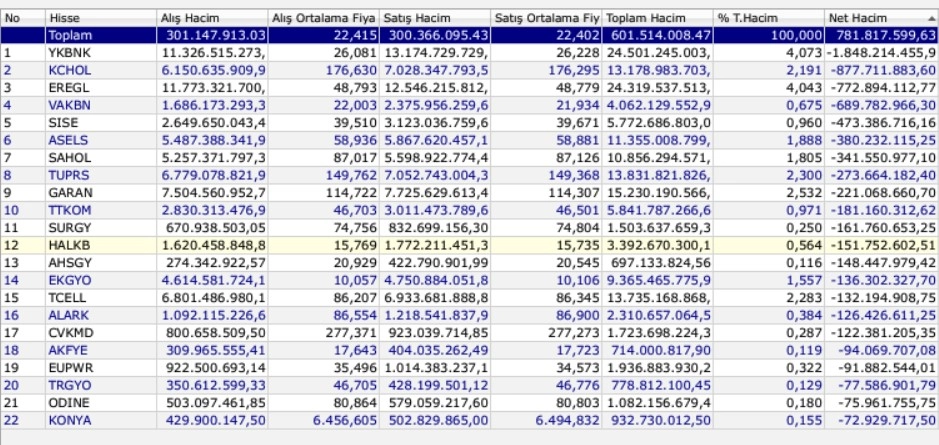Select the CVKMD stock row
This screenshot has width=939, height=445.
470,333
